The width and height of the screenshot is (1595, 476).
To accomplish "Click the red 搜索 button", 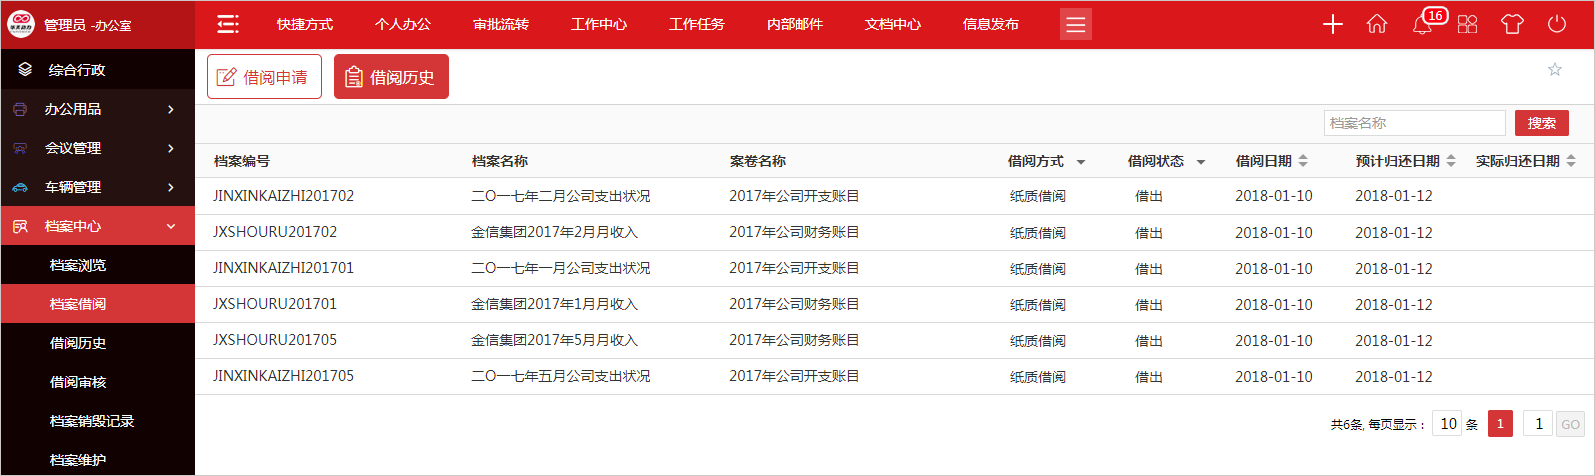I will tap(1541, 123).
